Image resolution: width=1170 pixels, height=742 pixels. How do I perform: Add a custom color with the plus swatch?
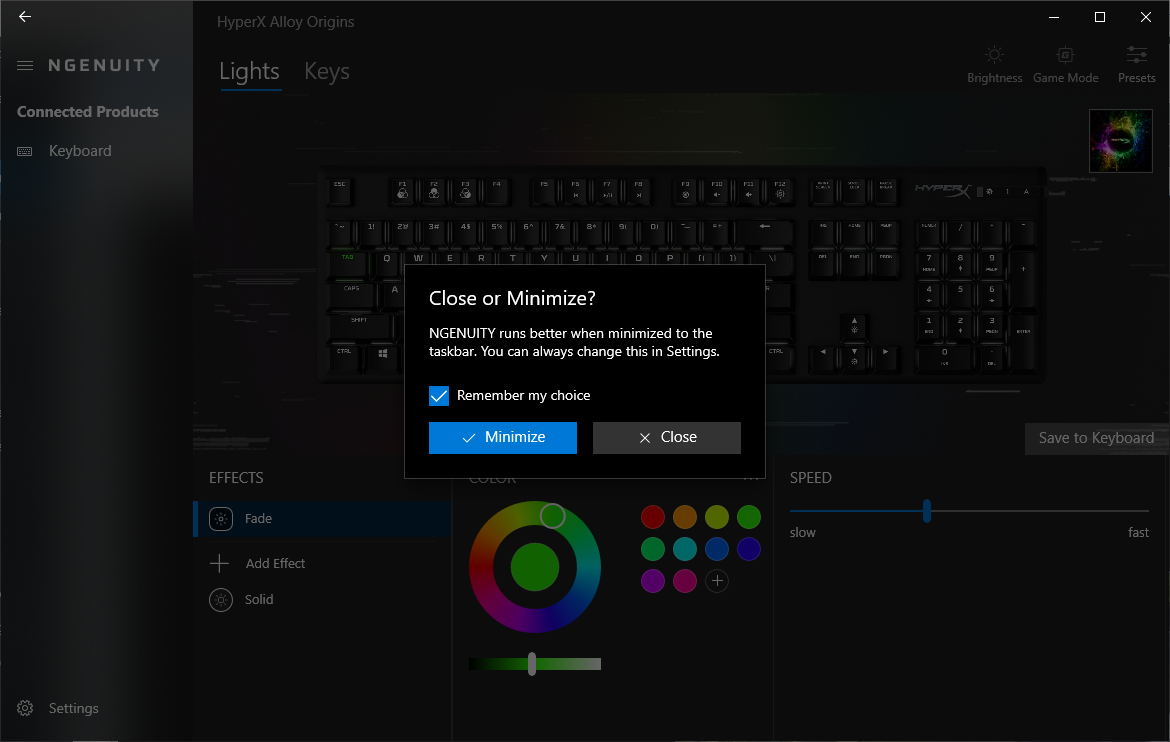[x=717, y=581]
